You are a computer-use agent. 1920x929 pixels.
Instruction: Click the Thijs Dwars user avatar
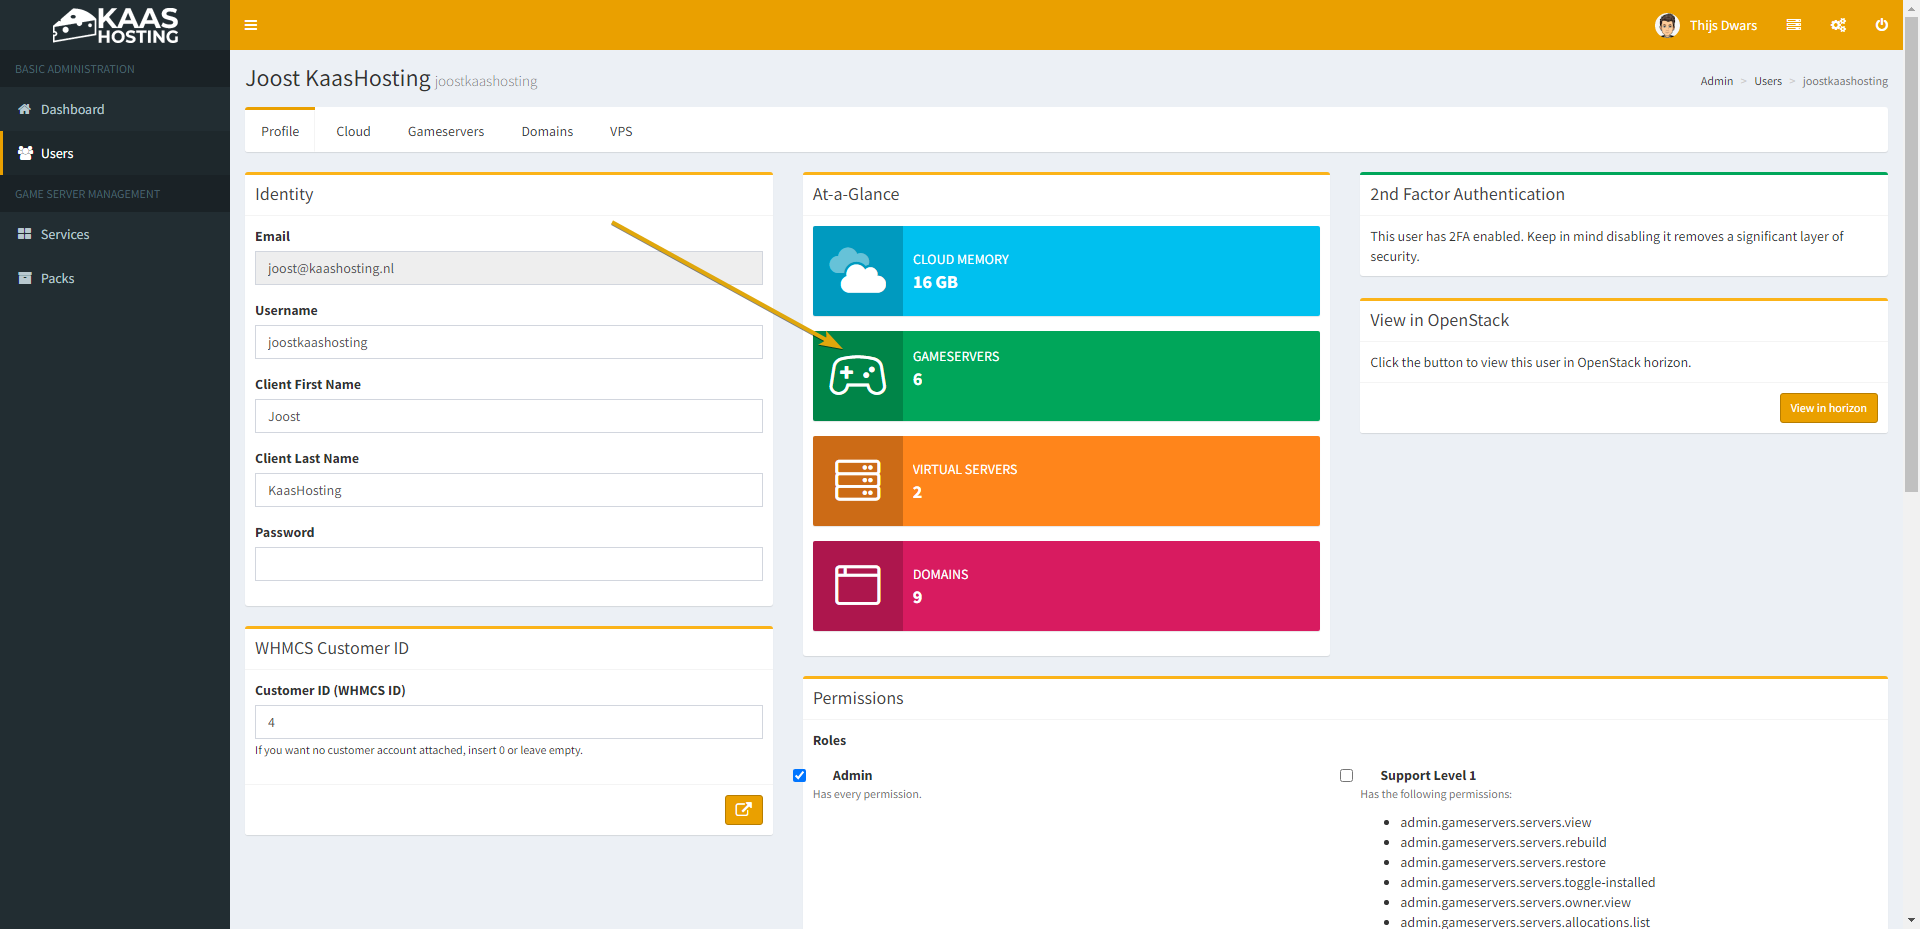[1667, 25]
